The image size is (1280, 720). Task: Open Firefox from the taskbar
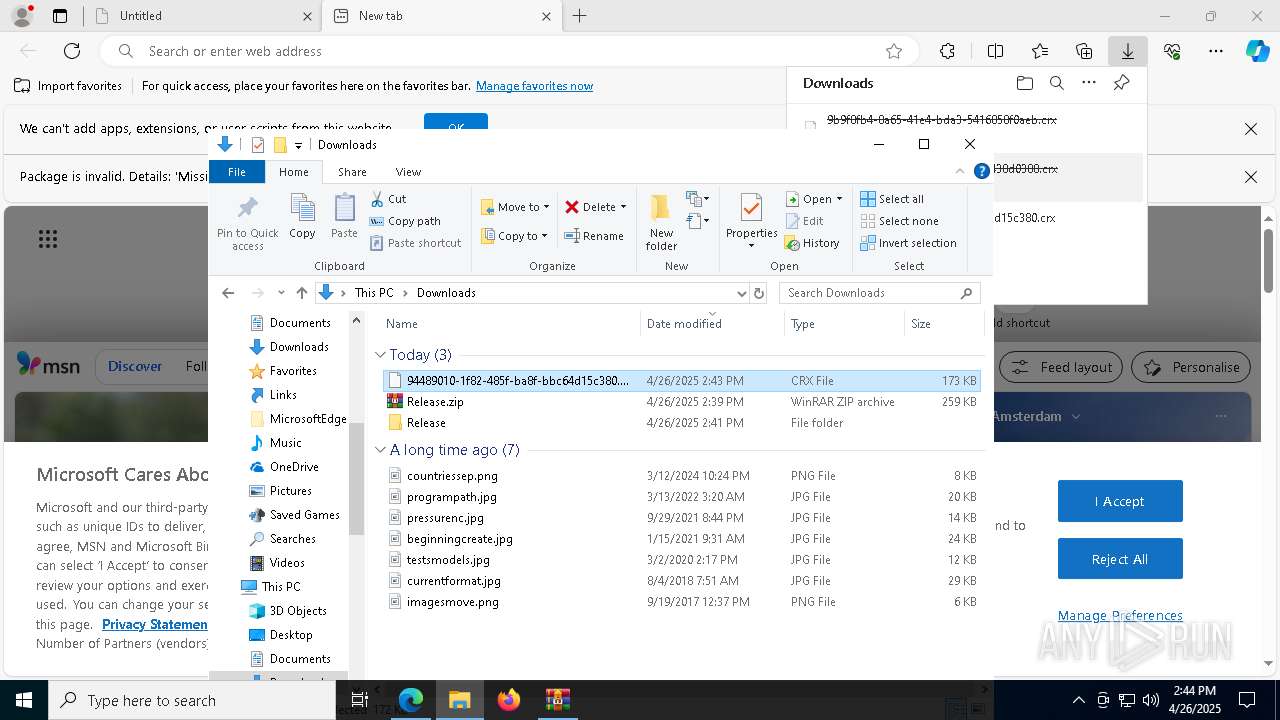point(509,700)
